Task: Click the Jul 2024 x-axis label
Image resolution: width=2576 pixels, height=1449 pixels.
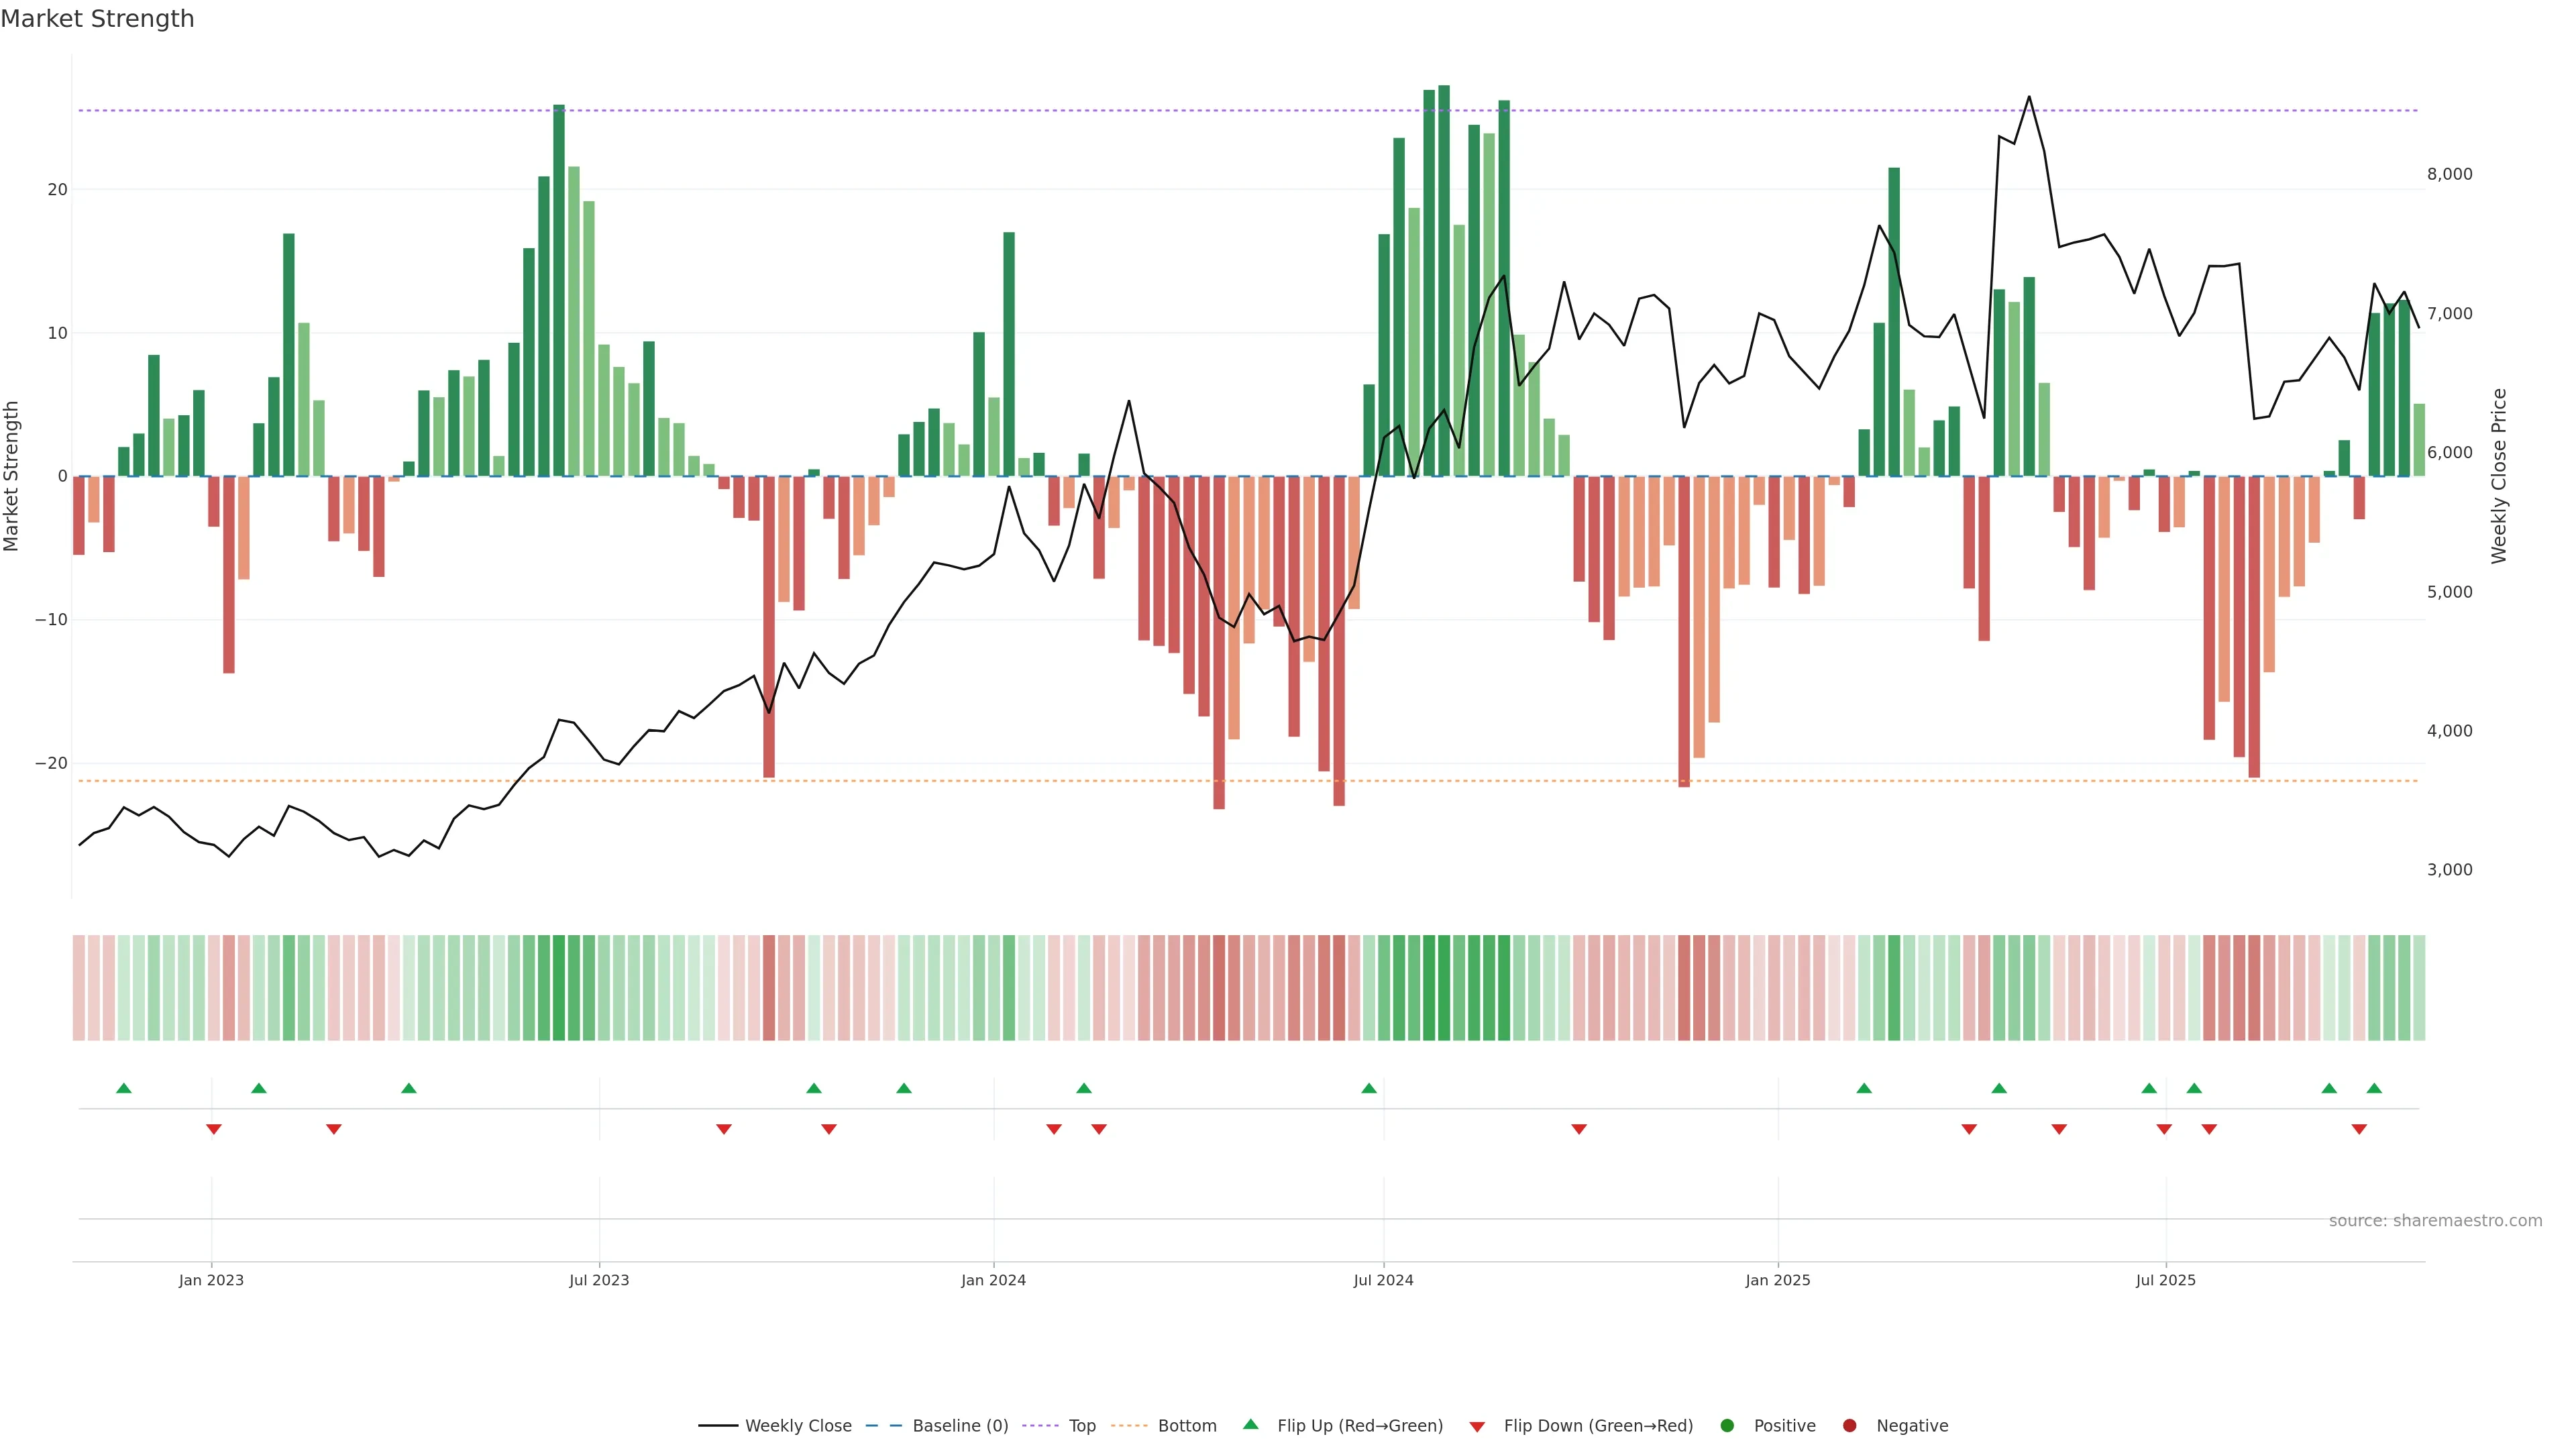Action: point(1383,1280)
